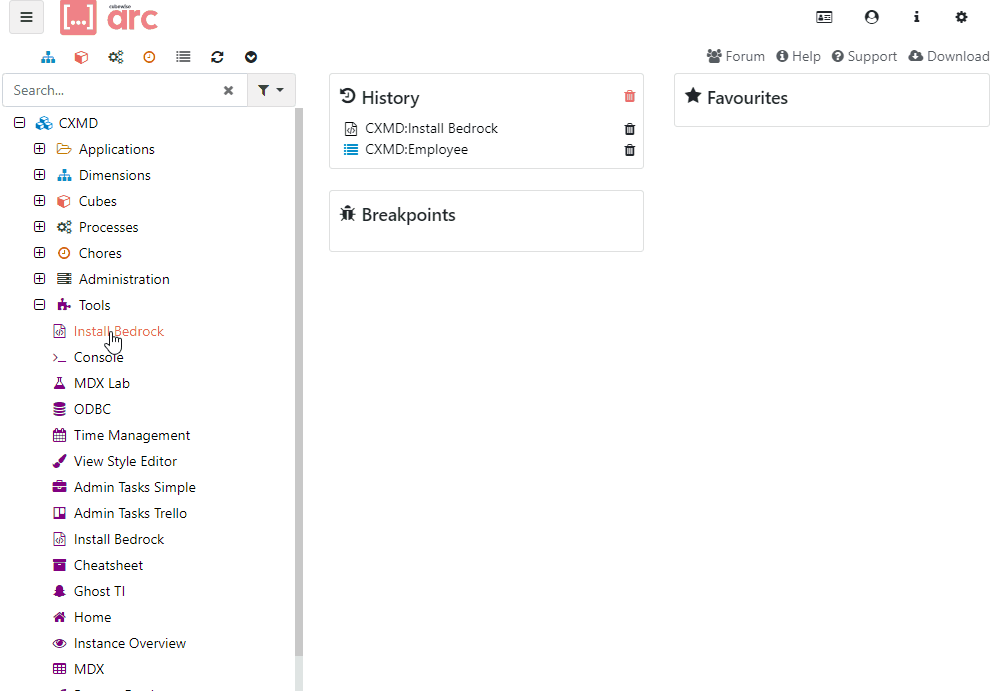The width and height of the screenshot is (1000, 691).
Task: Collapse the CXMD root node
Action: [19, 123]
